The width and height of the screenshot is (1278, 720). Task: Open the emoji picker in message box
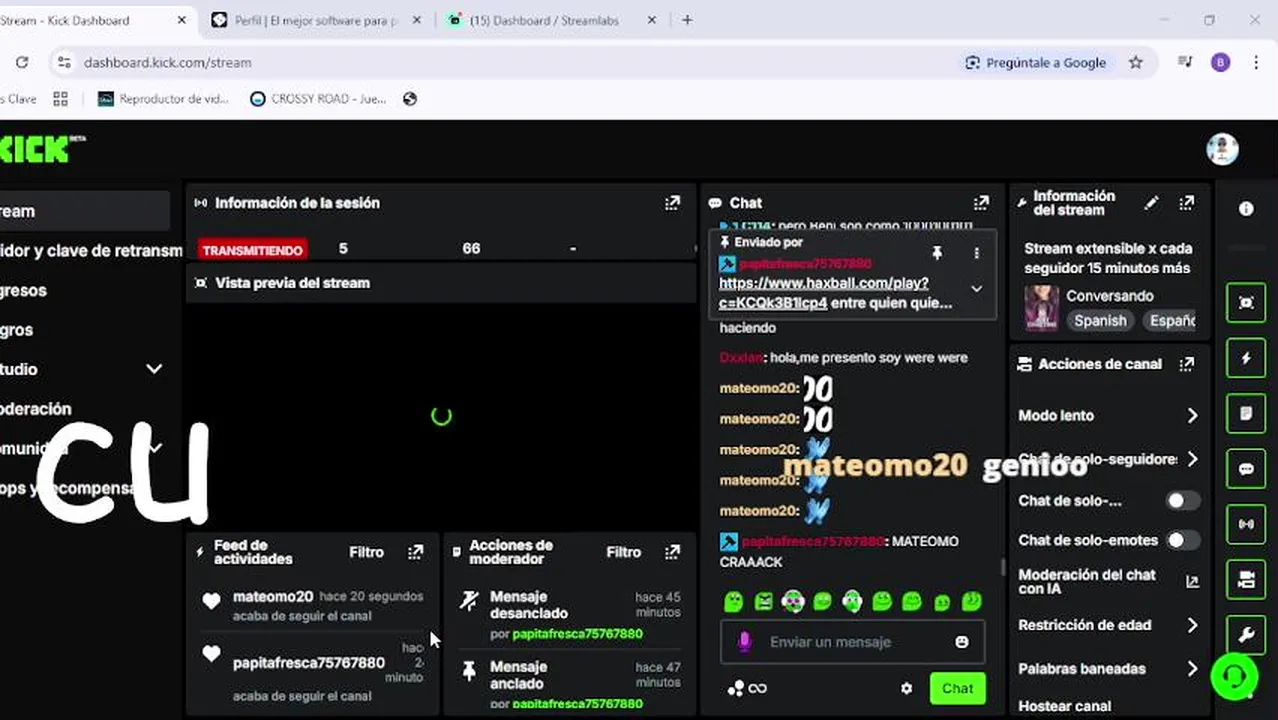pyautogui.click(x=962, y=642)
